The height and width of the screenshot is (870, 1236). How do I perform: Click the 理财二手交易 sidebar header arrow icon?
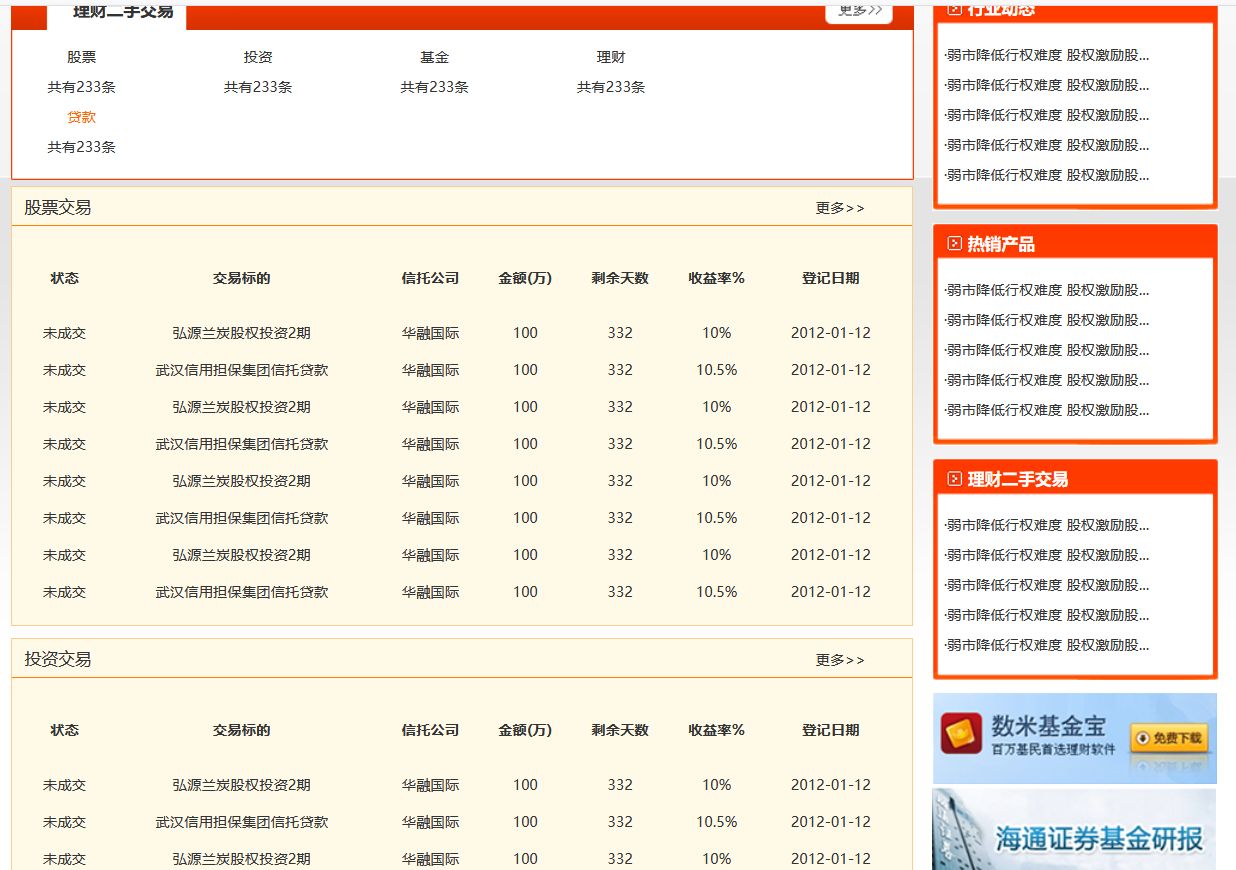pos(955,479)
